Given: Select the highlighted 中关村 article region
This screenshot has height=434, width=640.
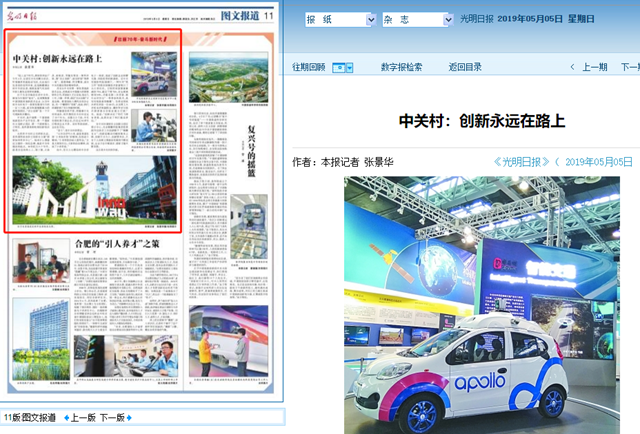Looking at the screenshot, I should pyautogui.click(x=93, y=130).
